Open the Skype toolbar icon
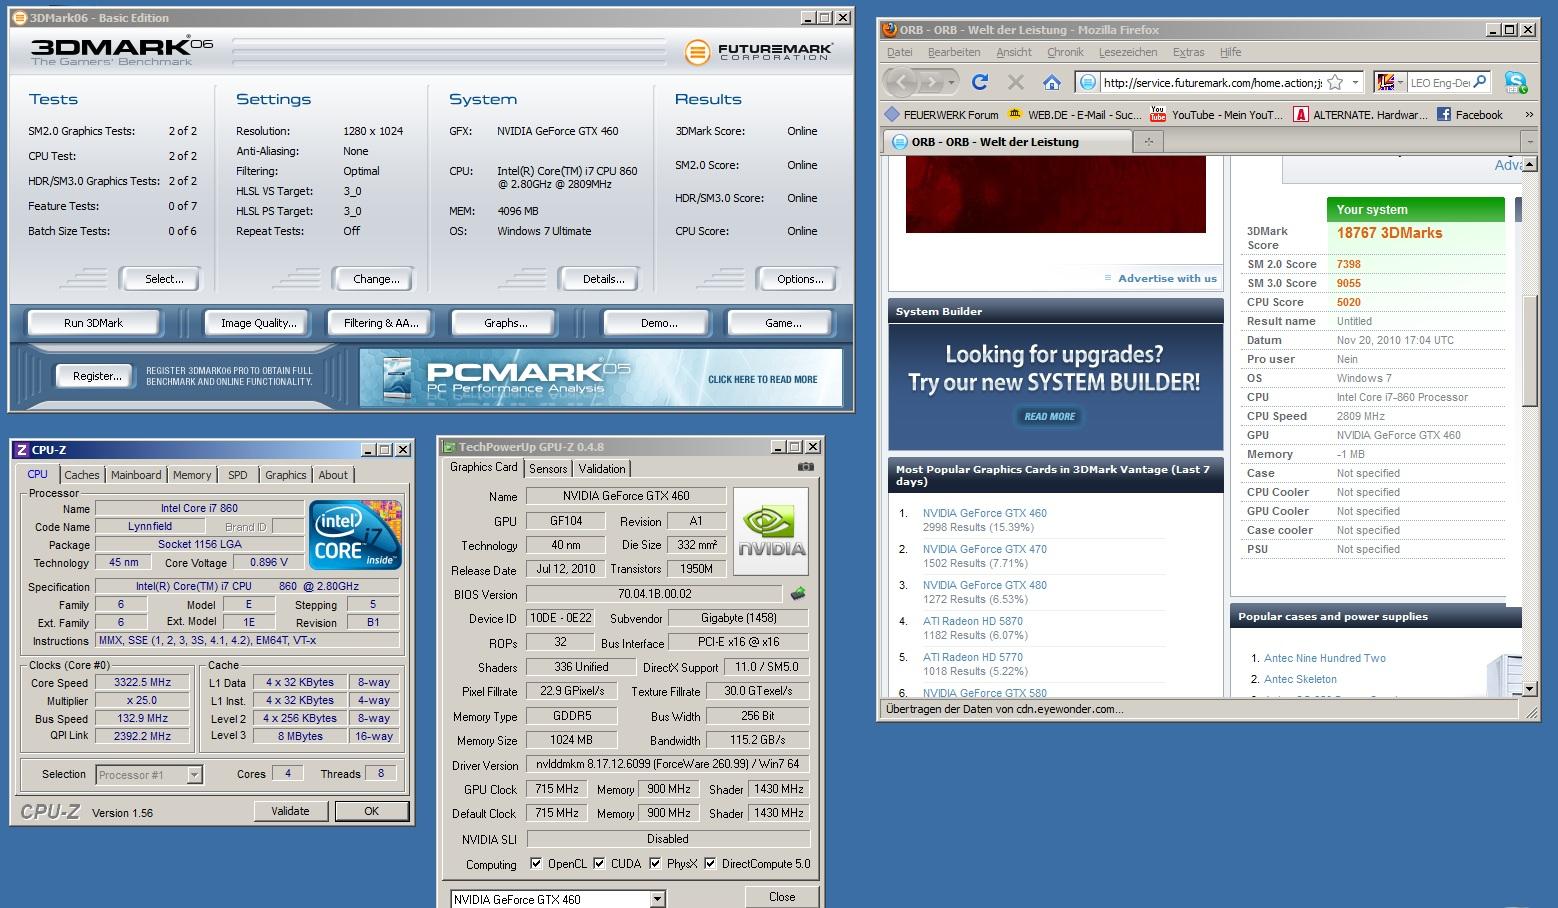Screen dimensions: 1558x908 coord(1516,82)
